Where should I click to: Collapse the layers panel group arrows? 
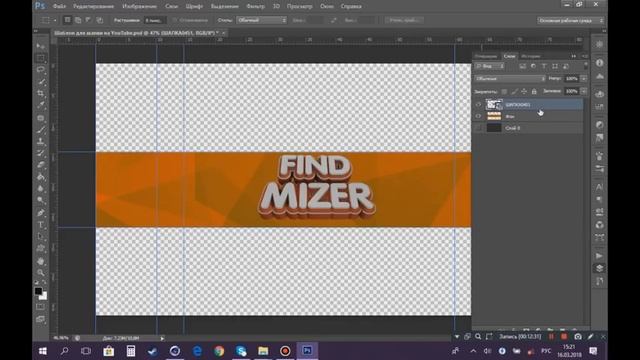click(x=573, y=56)
